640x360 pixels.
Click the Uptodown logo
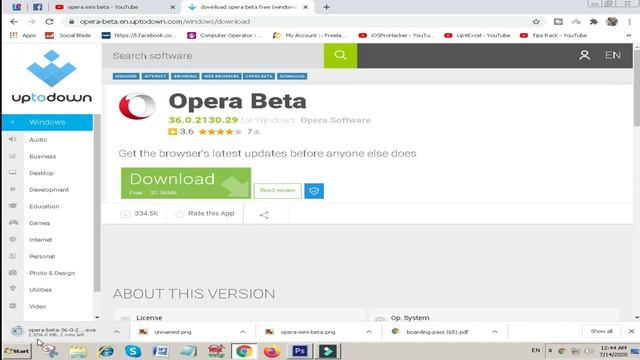(x=51, y=77)
